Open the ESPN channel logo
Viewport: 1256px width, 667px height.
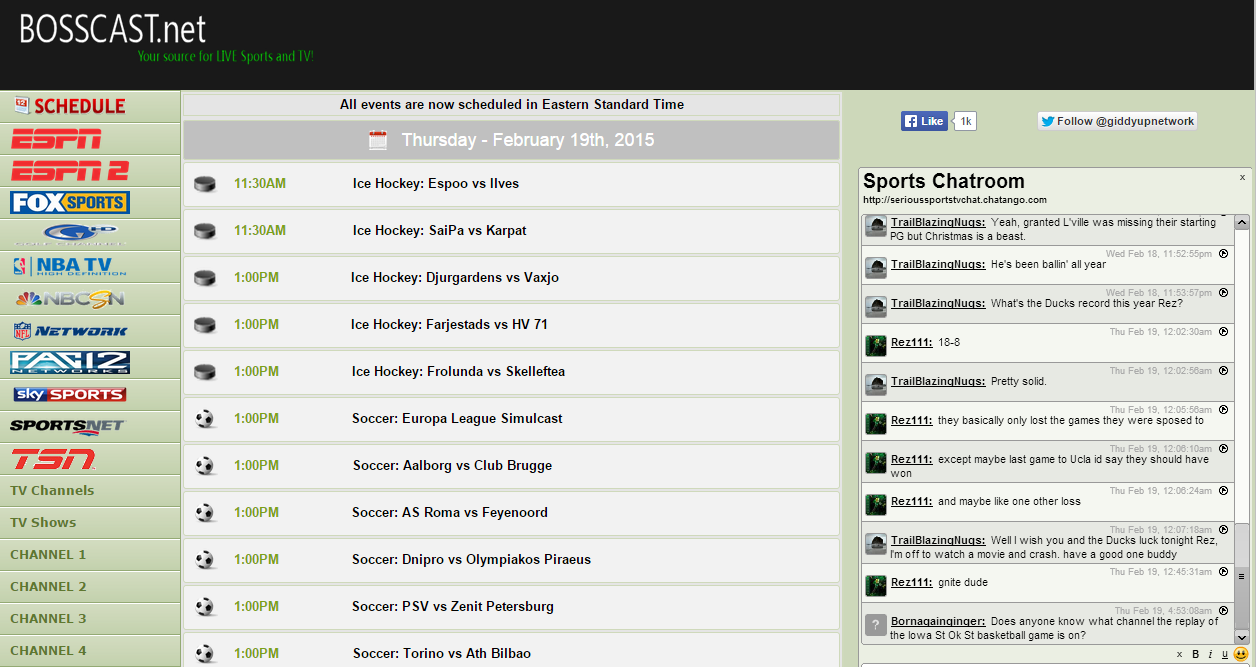[56, 139]
